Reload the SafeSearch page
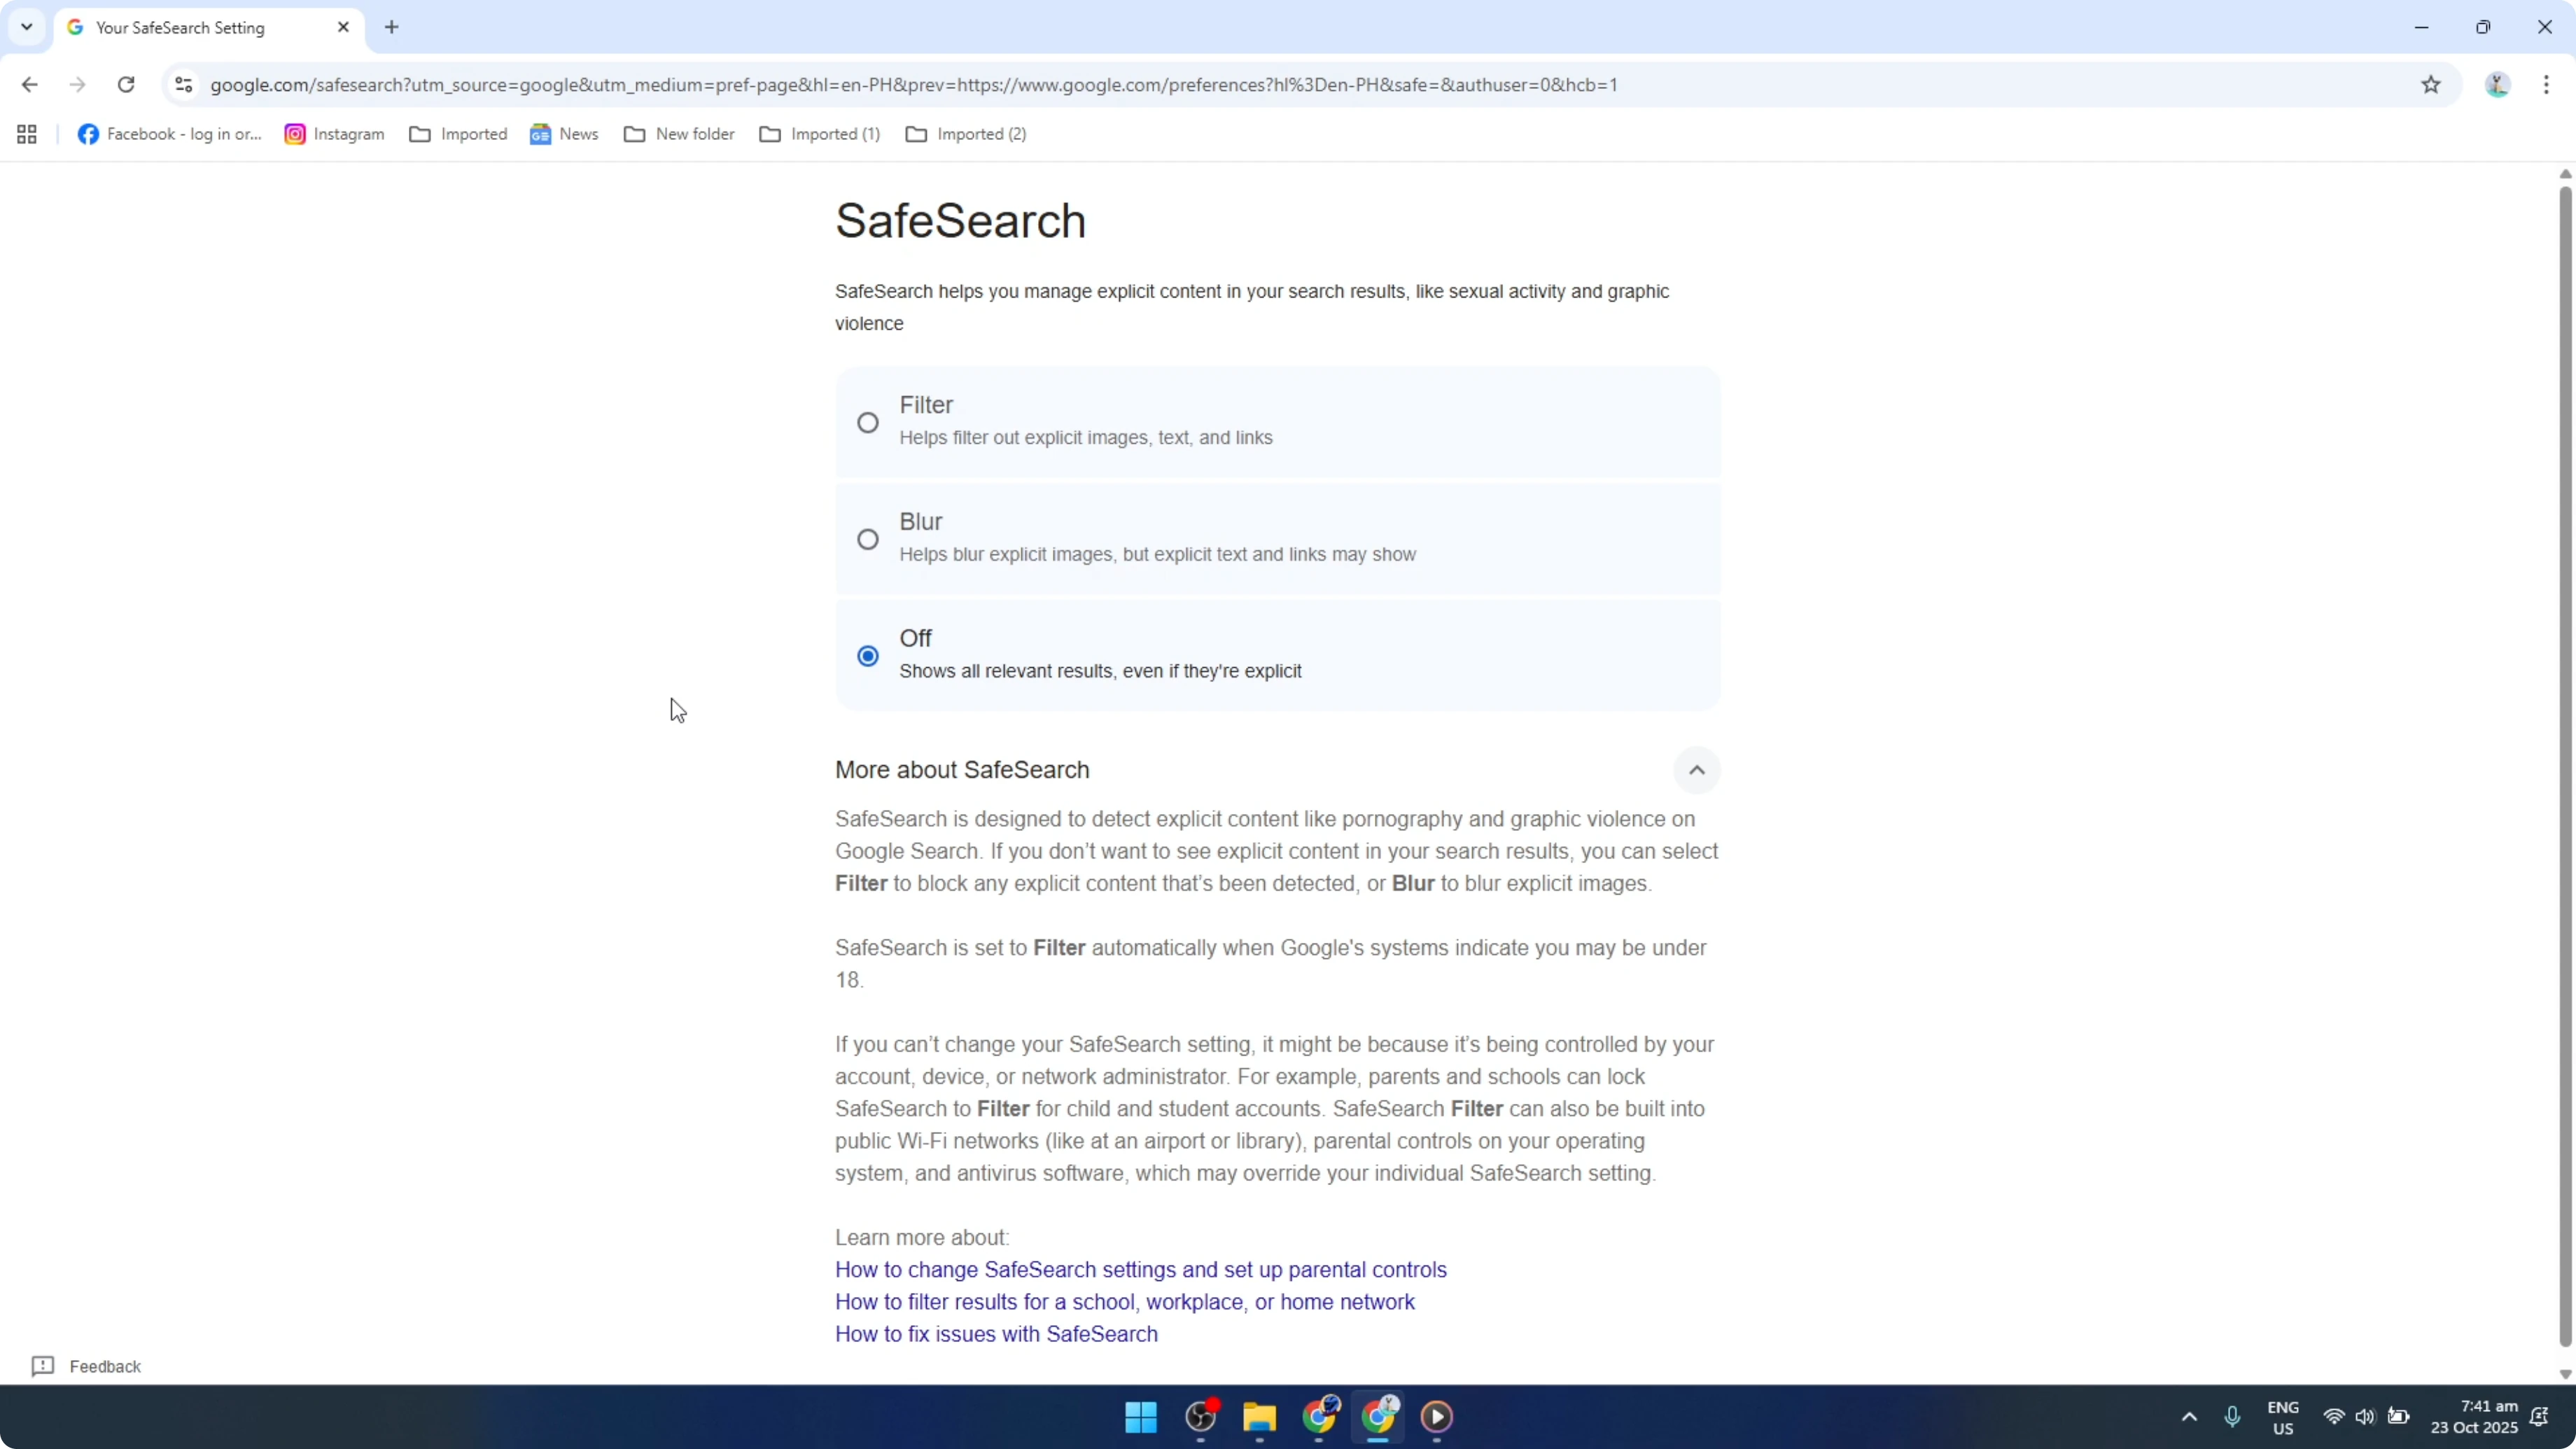The height and width of the screenshot is (1449, 2576). pos(126,84)
